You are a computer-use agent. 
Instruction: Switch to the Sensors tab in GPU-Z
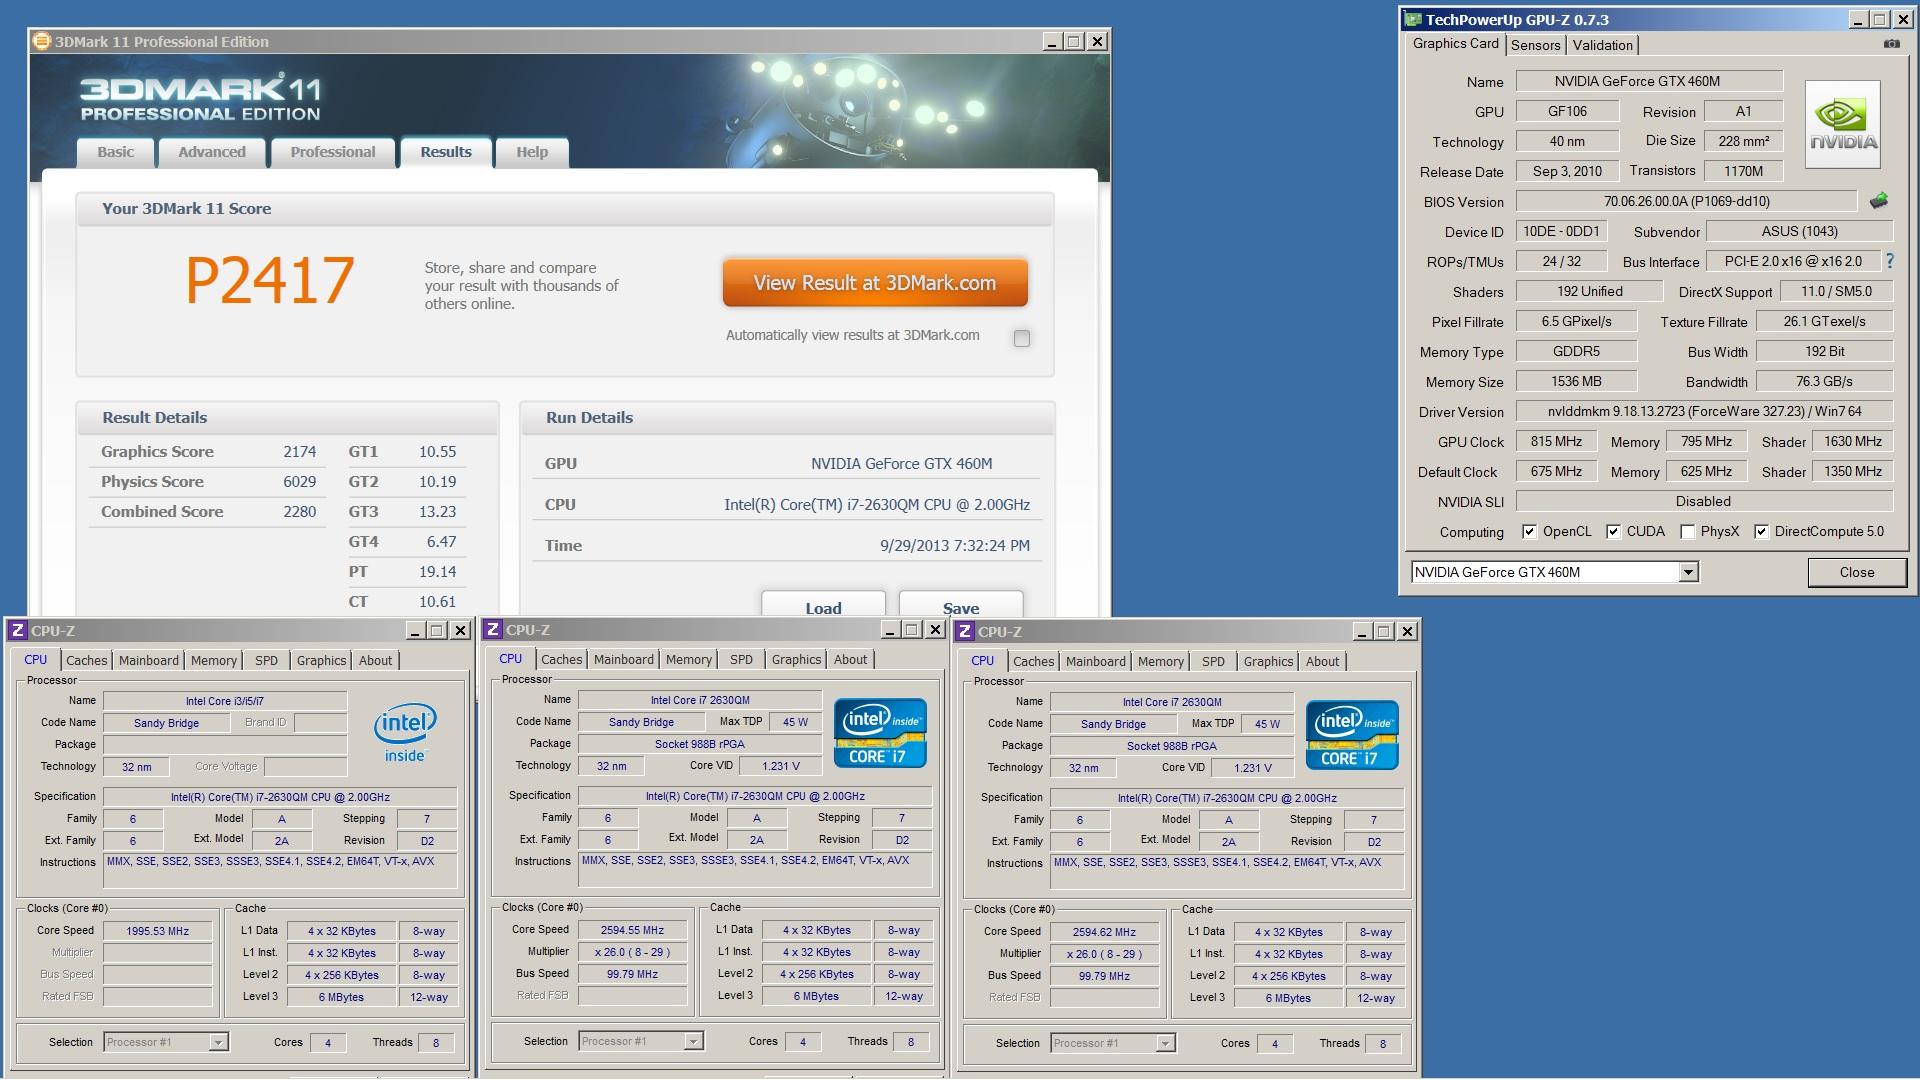(1535, 45)
